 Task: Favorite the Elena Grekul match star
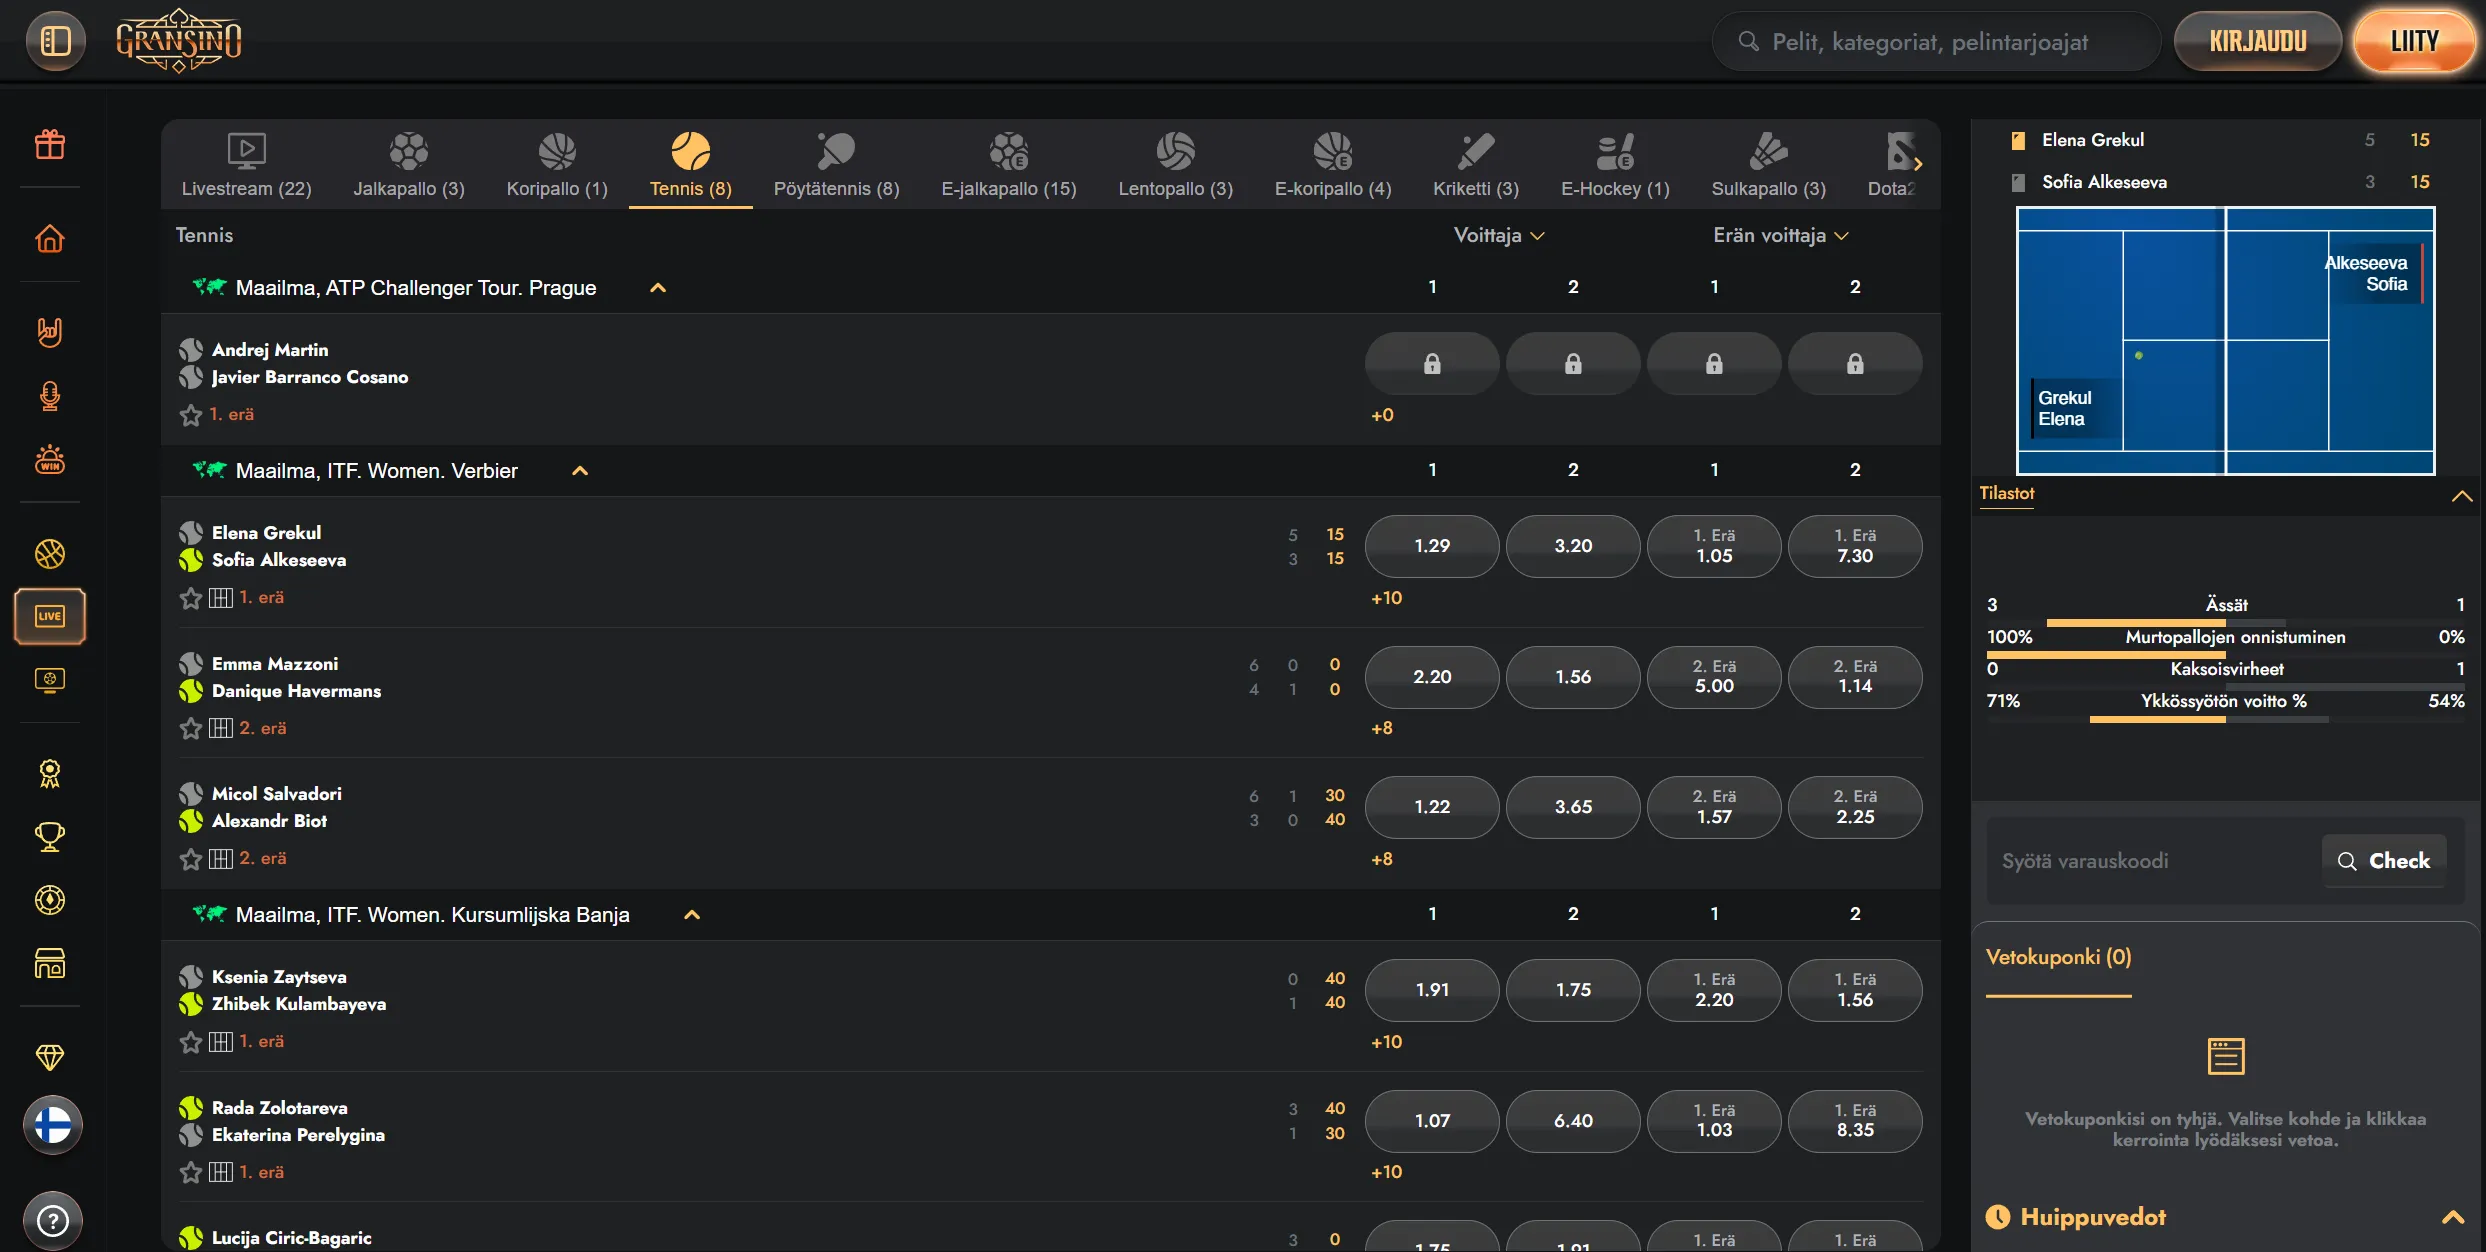191,598
